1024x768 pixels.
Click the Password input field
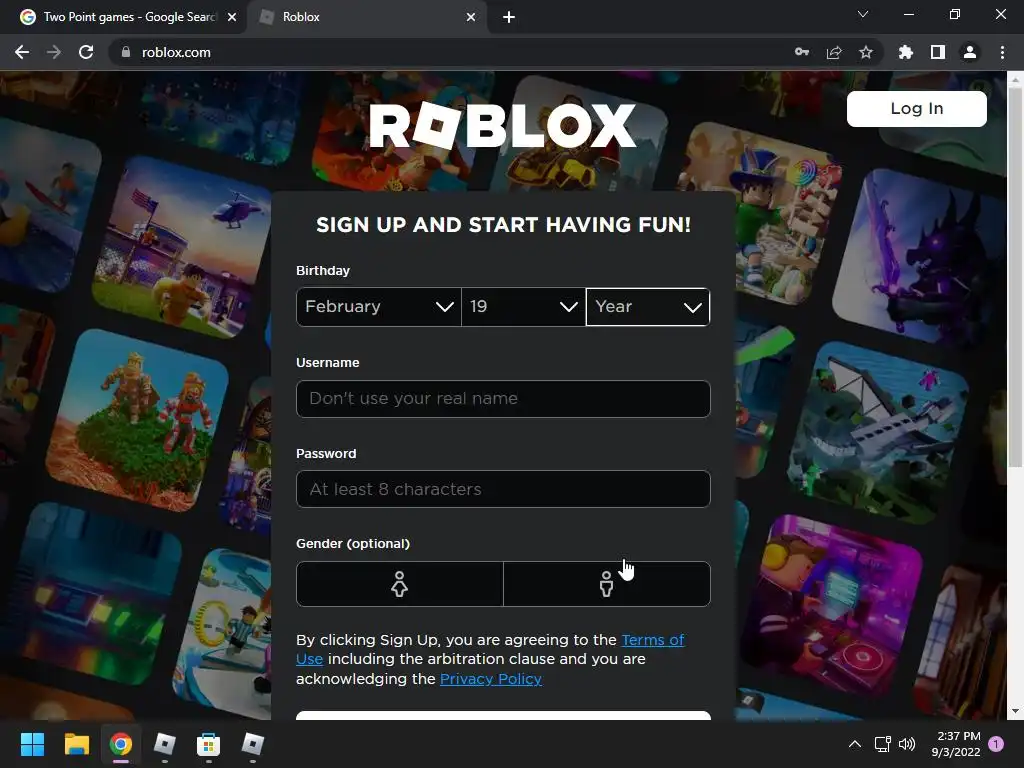pos(503,489)
